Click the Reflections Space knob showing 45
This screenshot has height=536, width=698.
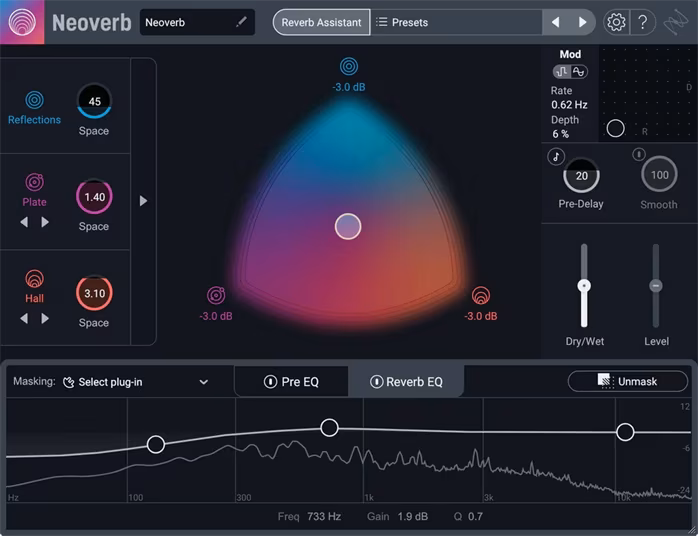94,101
